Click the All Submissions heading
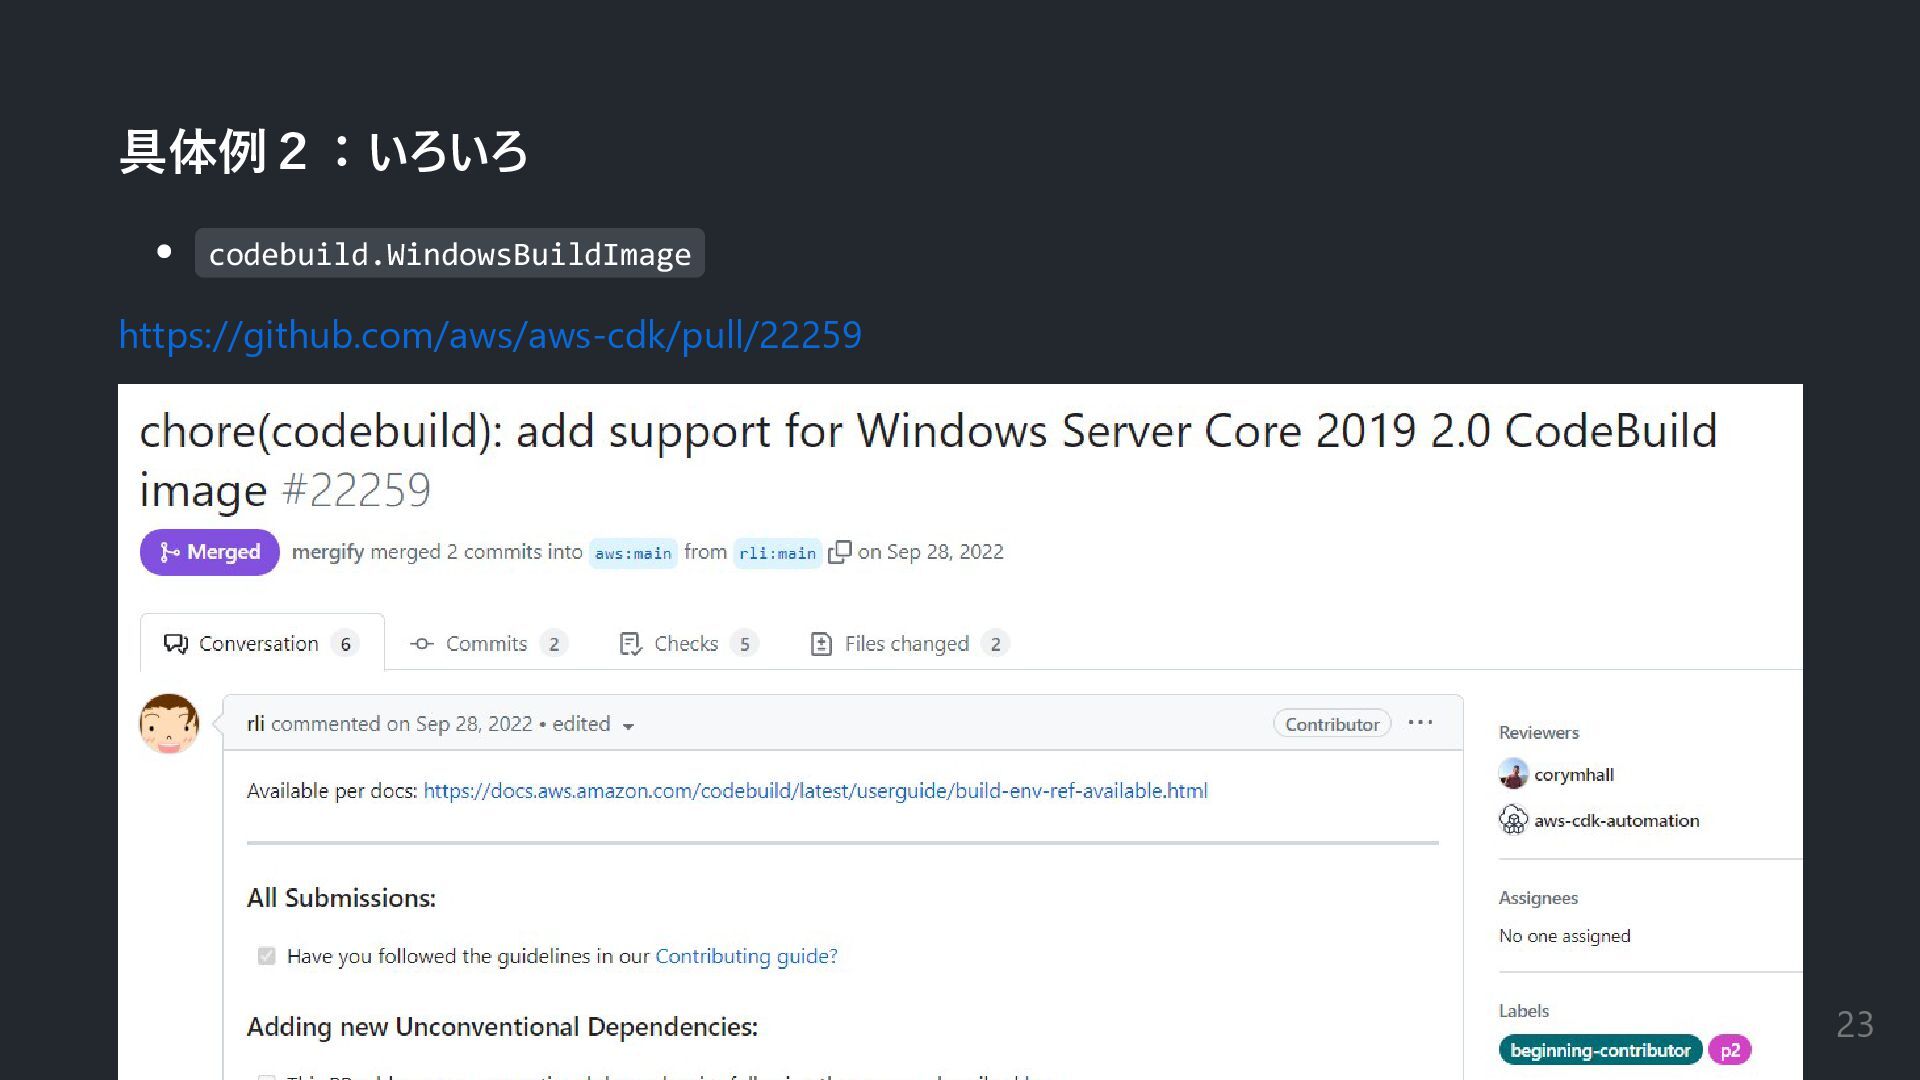The height and width of the screenshot is (1080, 1920). 341,898
